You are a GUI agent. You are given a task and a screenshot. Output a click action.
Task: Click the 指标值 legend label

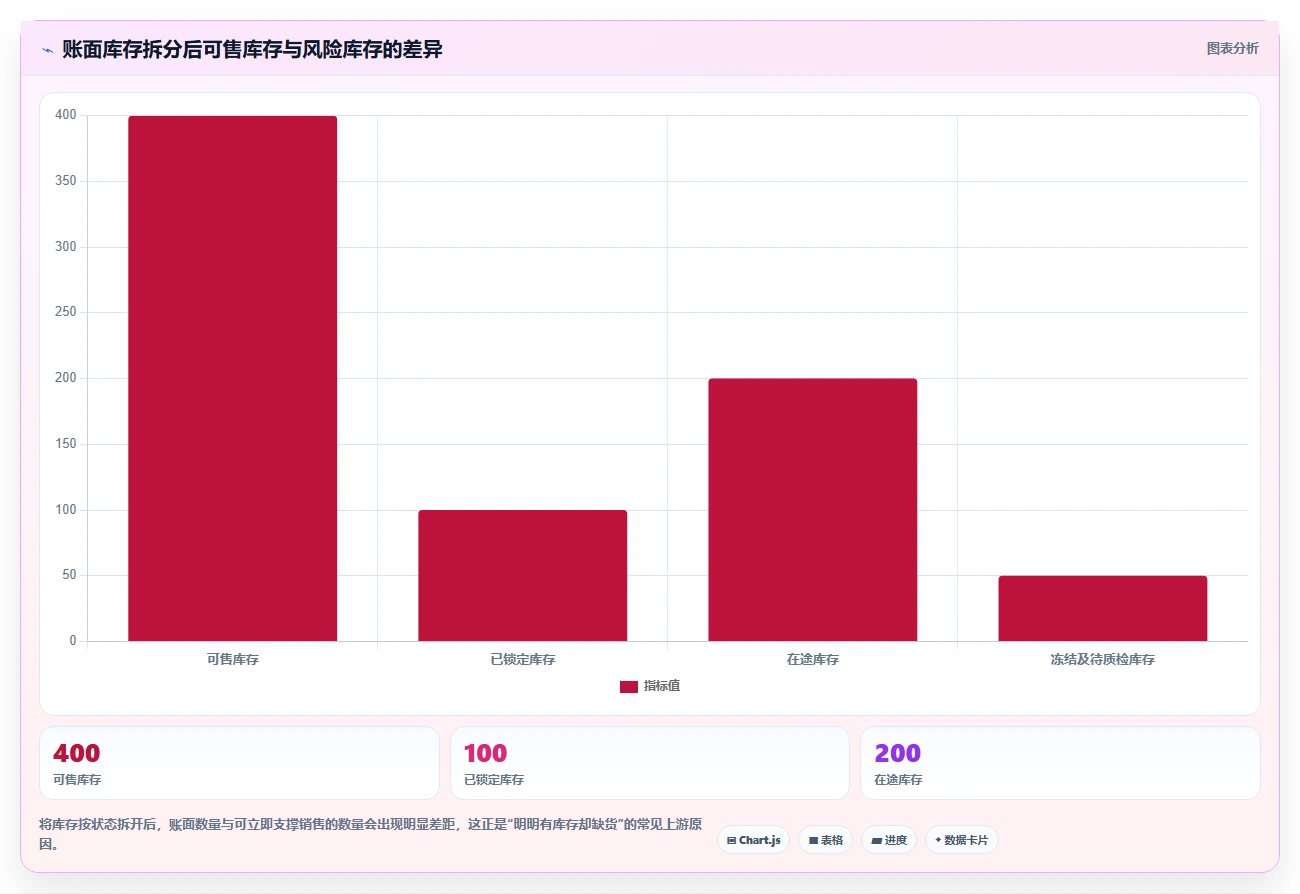662,686
